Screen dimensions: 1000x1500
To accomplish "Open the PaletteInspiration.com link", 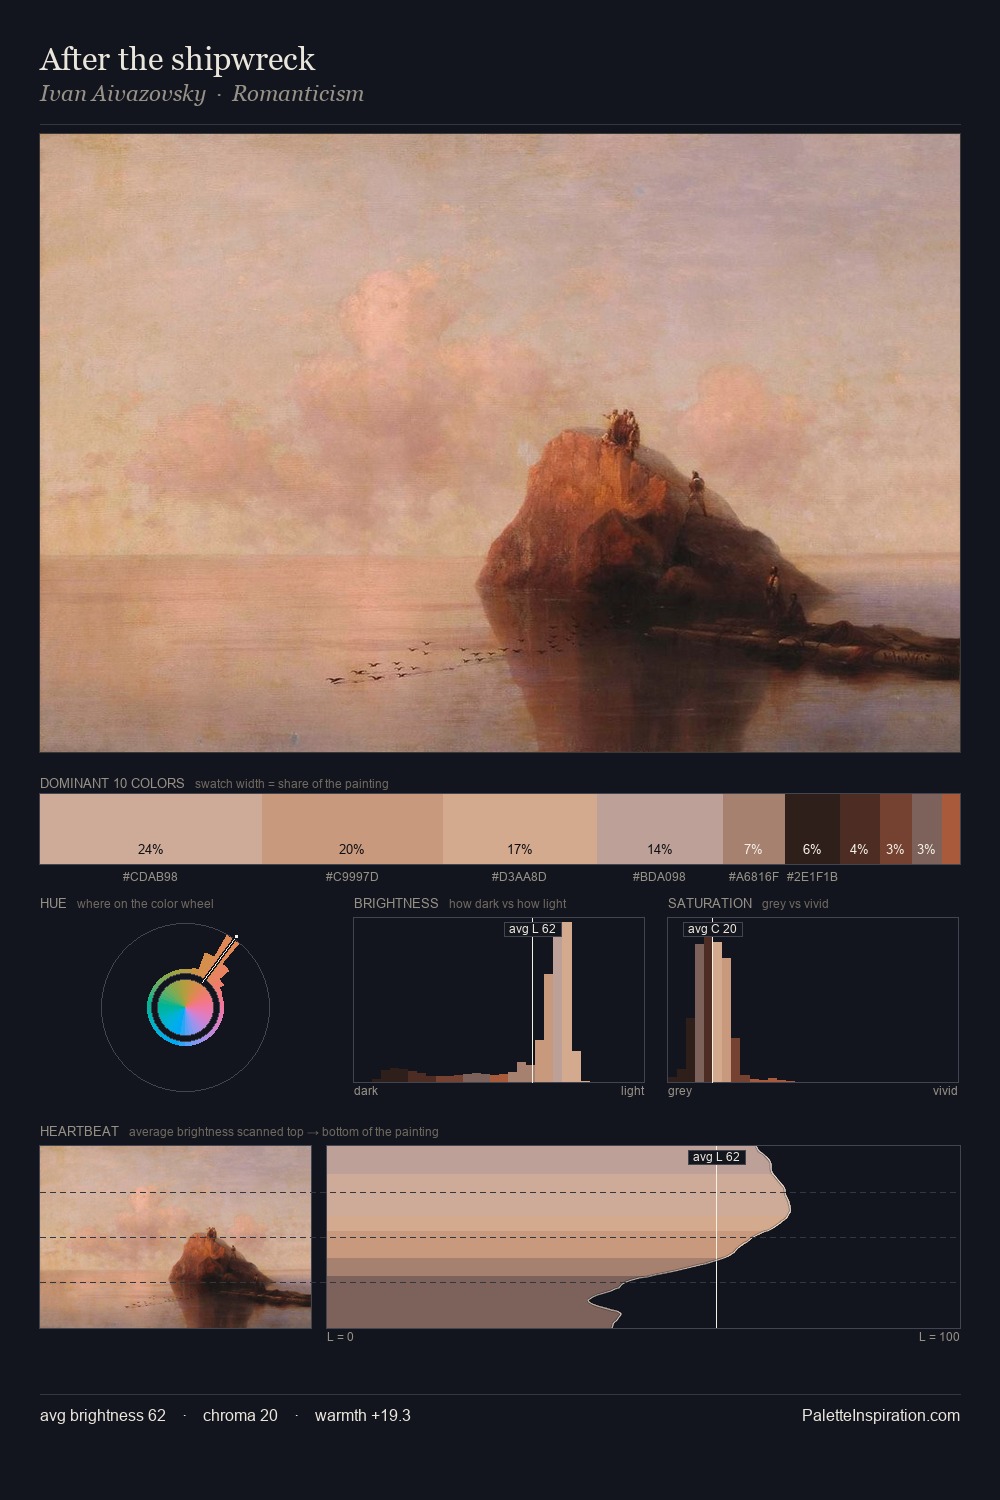I will tap(881, 1416).
